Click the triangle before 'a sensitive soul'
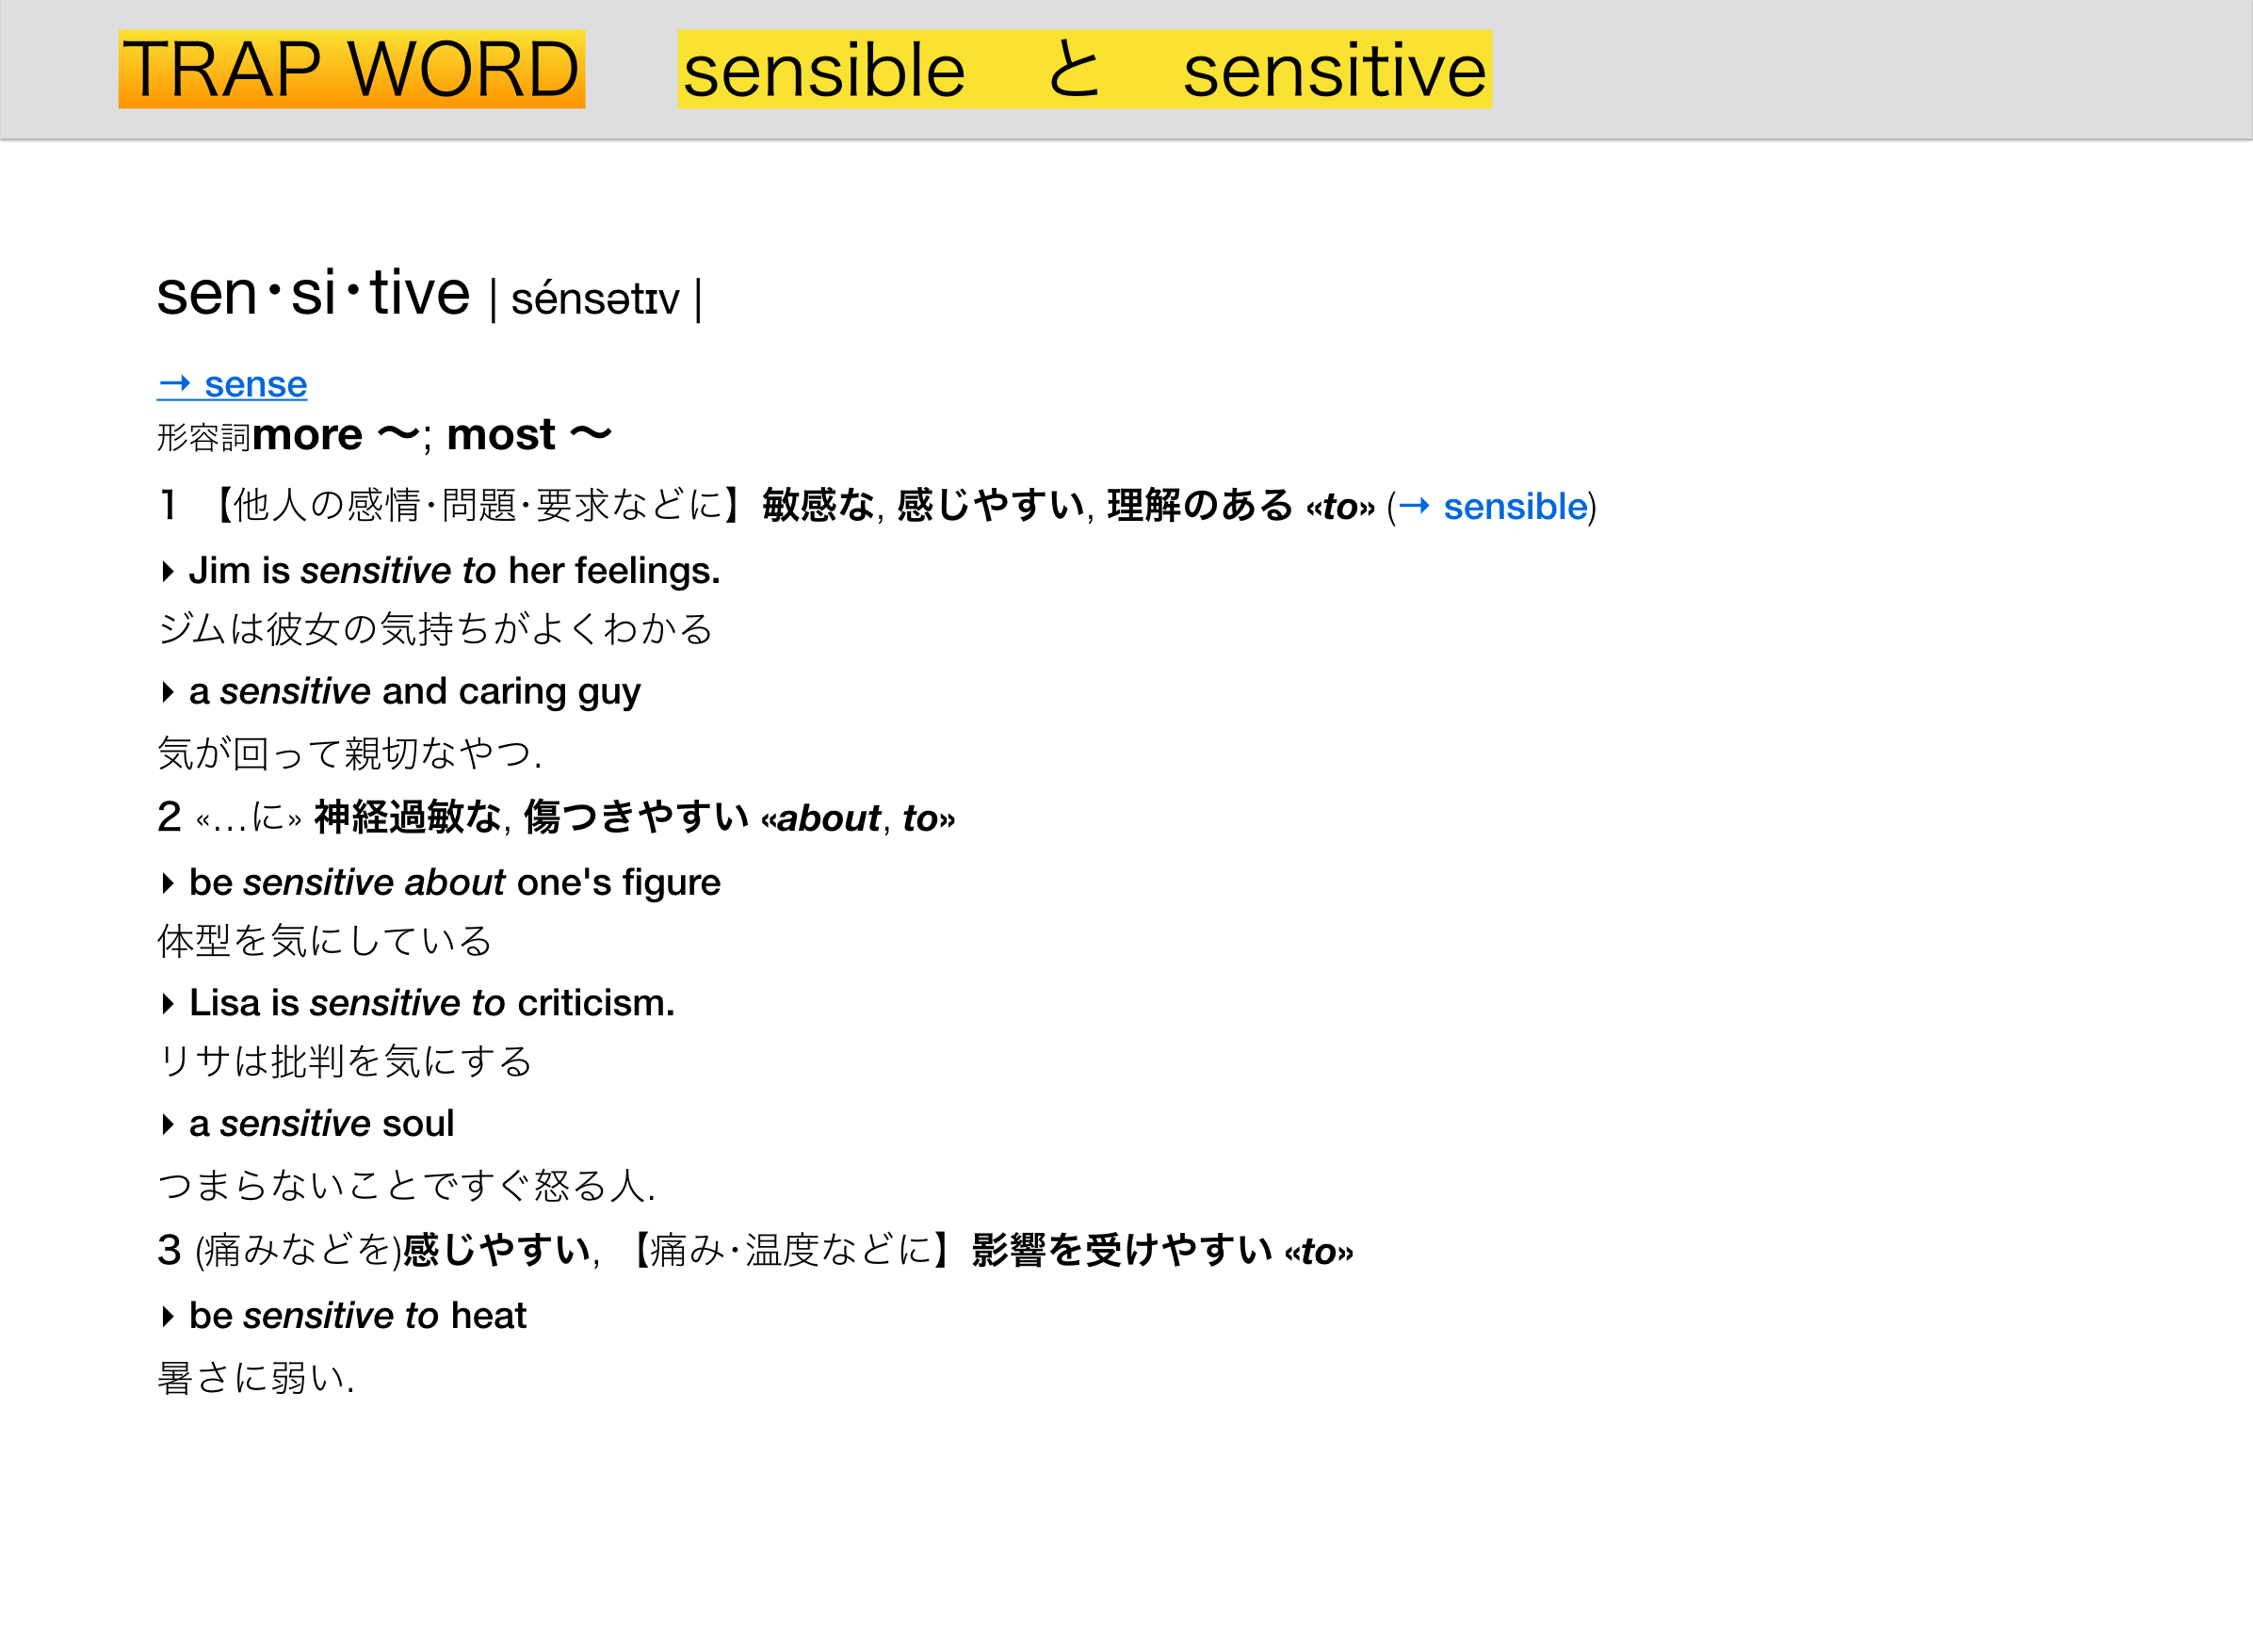 point(167,1124)
